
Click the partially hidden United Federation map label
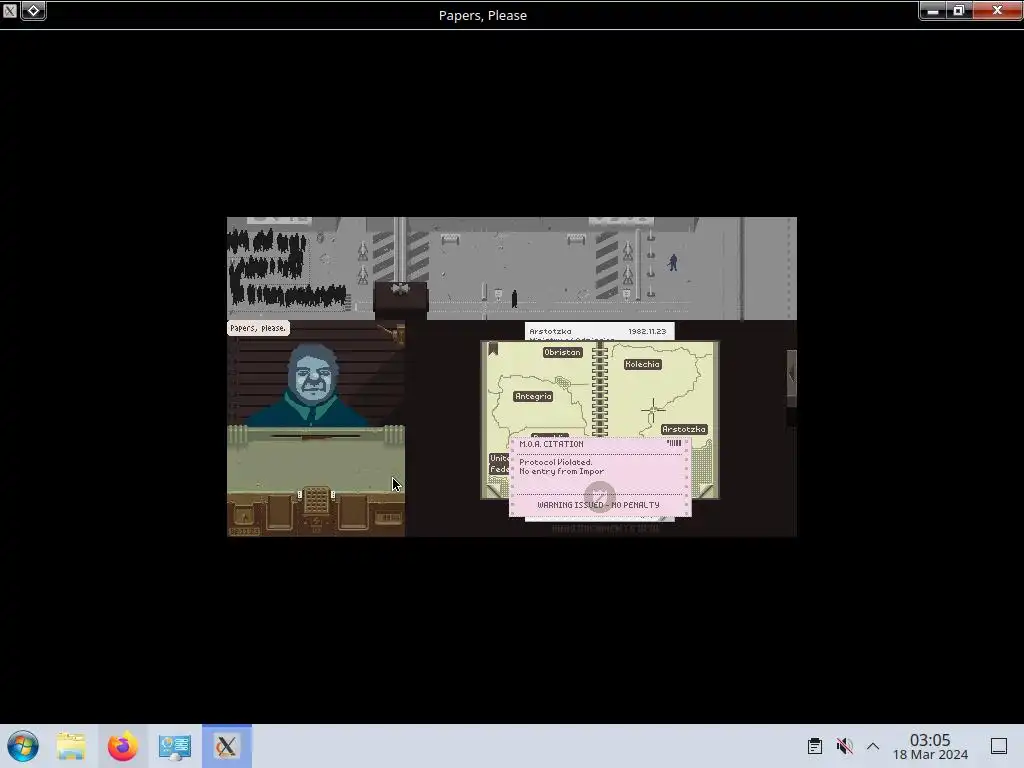[499, 464]
